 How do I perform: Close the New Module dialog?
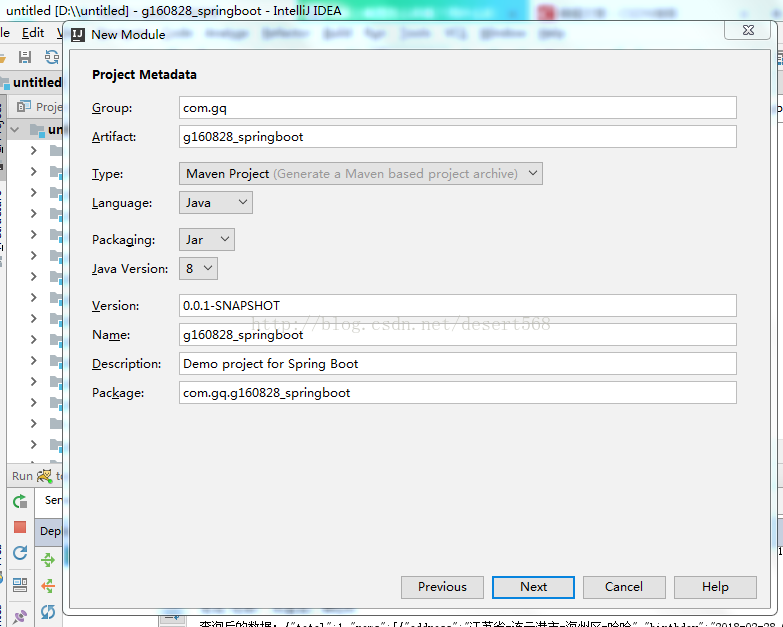coord(748,30)
